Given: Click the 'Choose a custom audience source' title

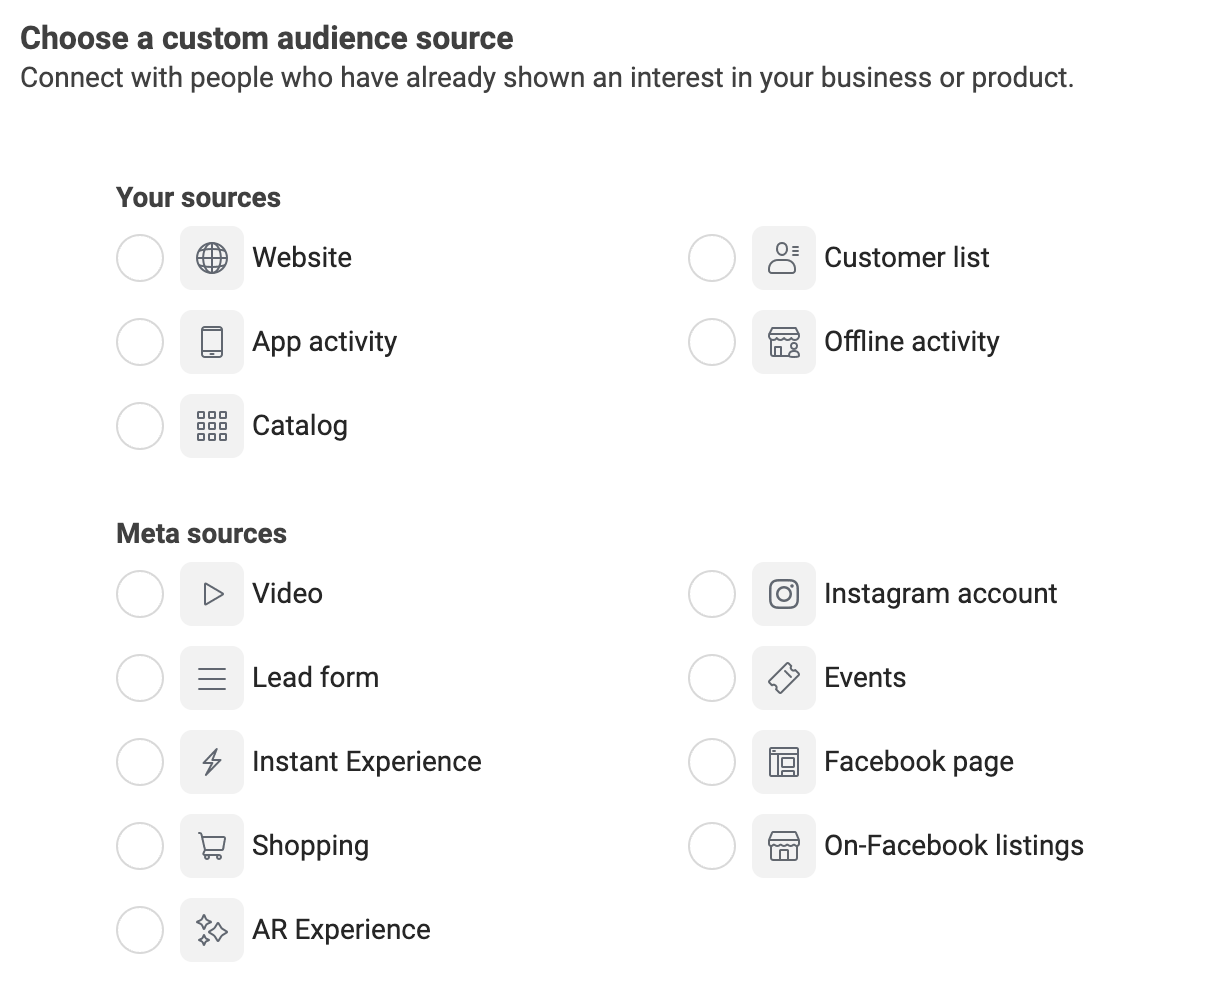Looking at the screenshot, I should 267,38.
